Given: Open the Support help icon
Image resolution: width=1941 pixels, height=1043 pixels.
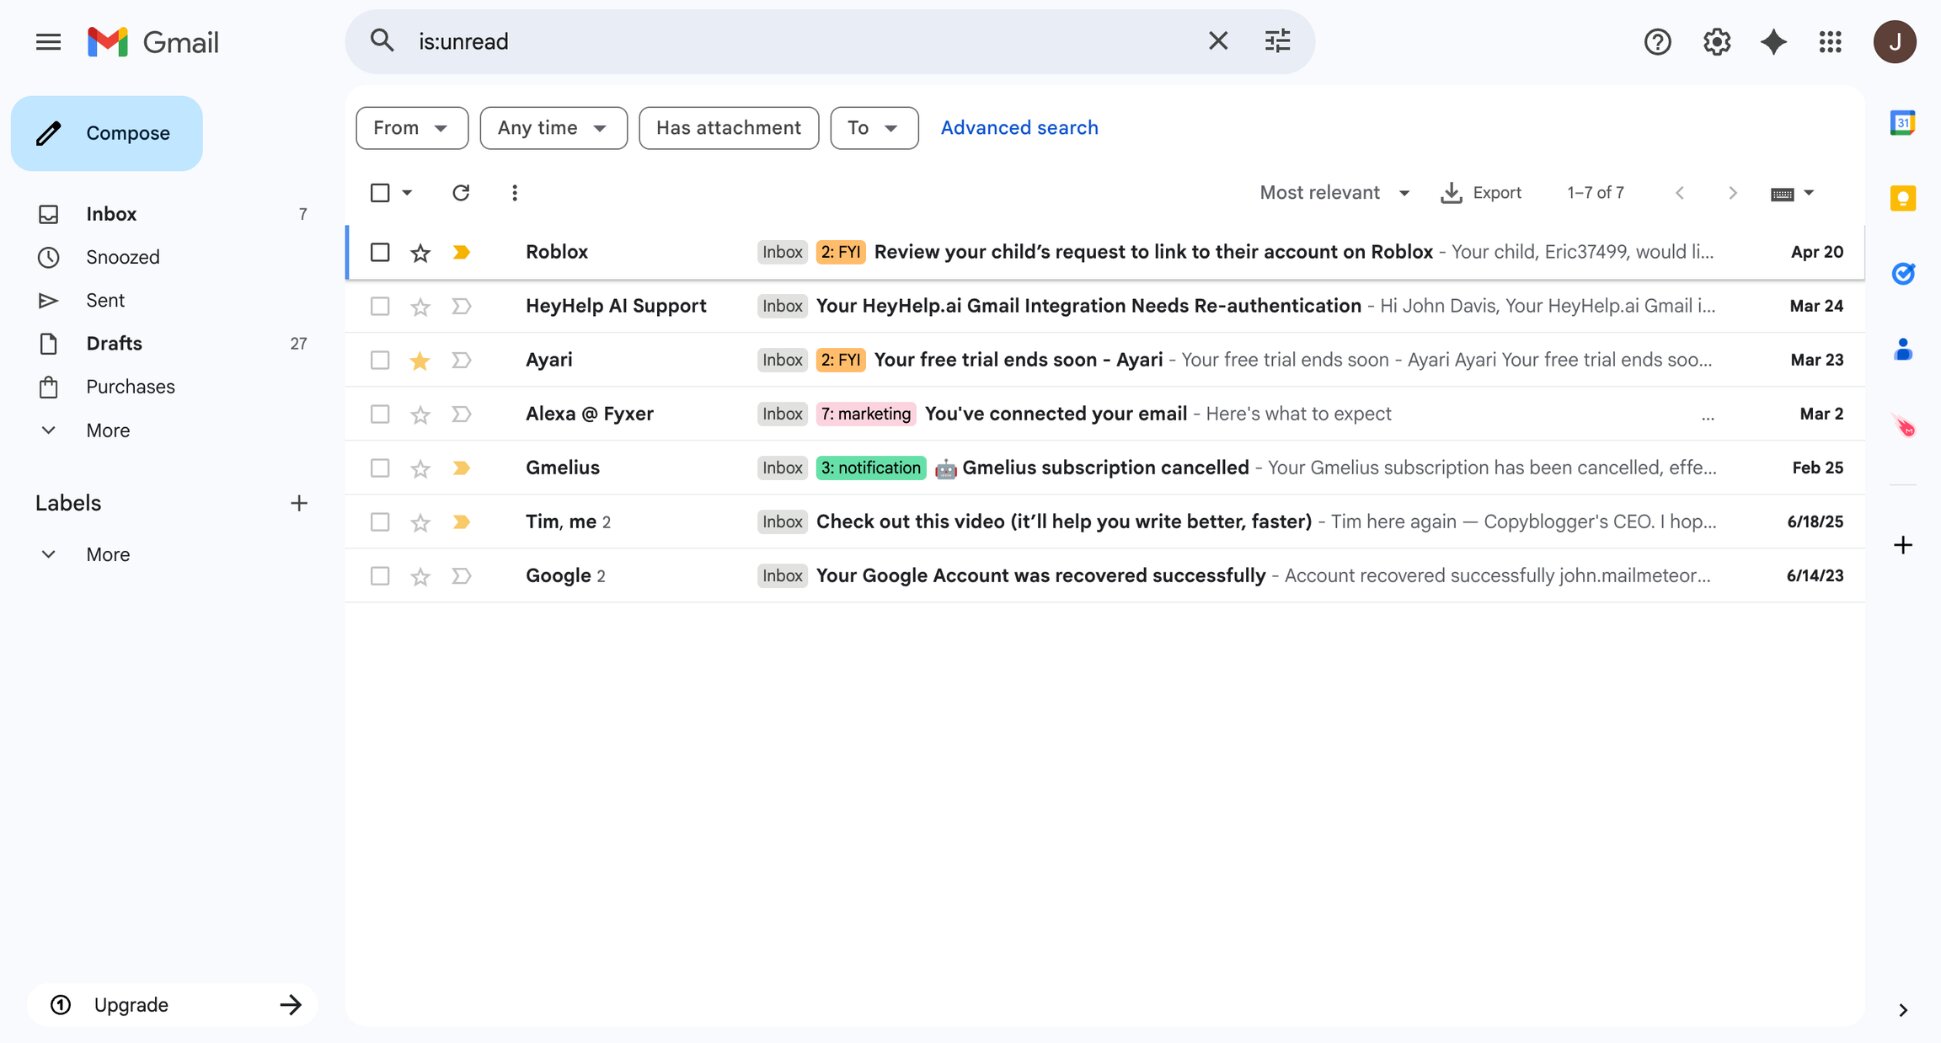Looking at the screenshot, I should coord(1657,42).
